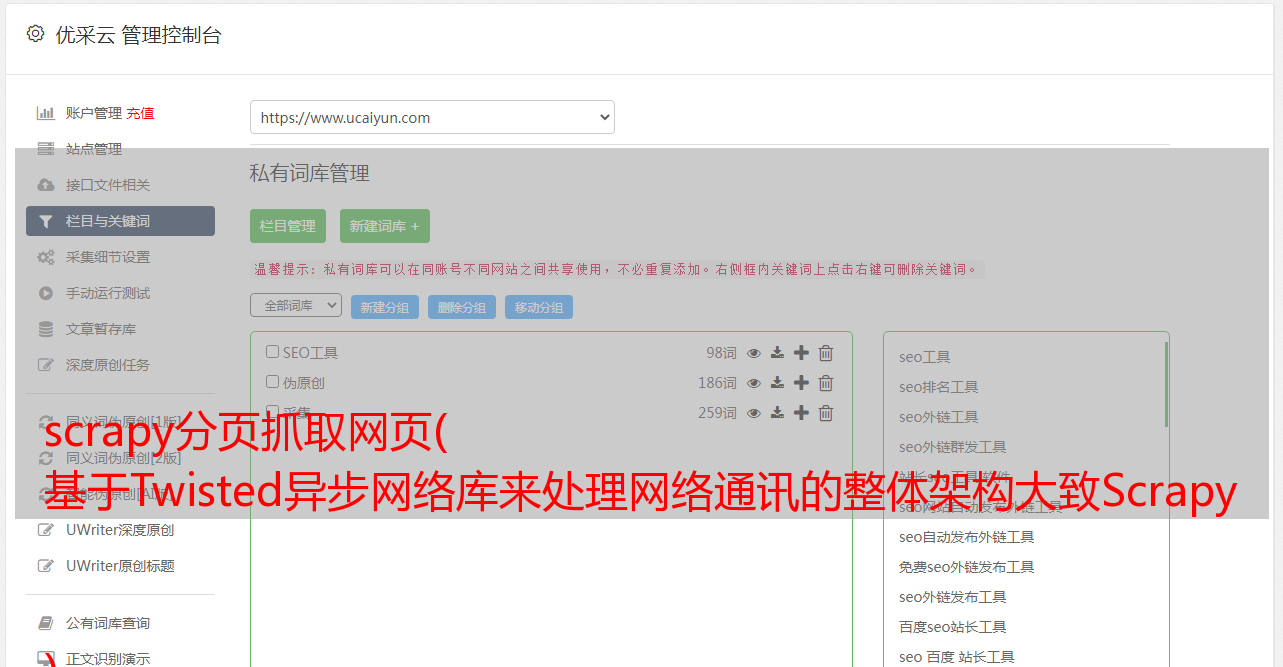Image resolution: width=1283 pixels, height=667 pixels.
Task: Click keyword 'seo外链发布工具'
Action: [x=953, y=597]
